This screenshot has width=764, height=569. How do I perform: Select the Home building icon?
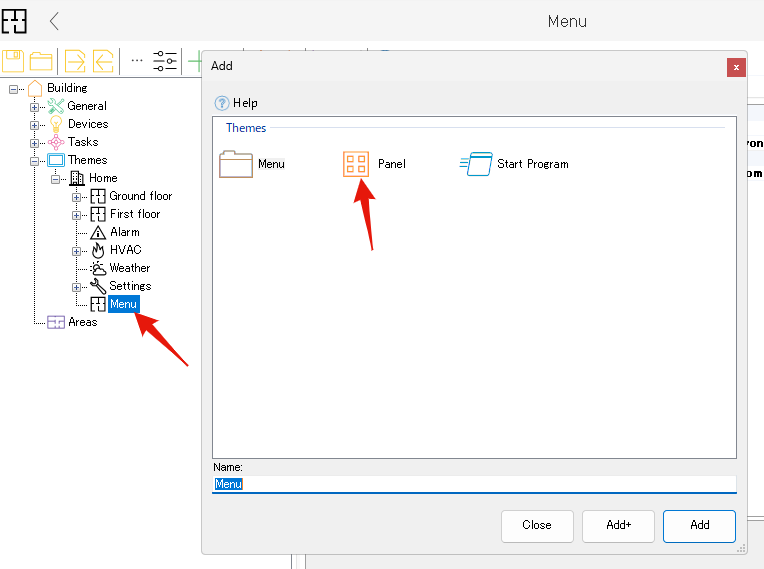point(76,178)
